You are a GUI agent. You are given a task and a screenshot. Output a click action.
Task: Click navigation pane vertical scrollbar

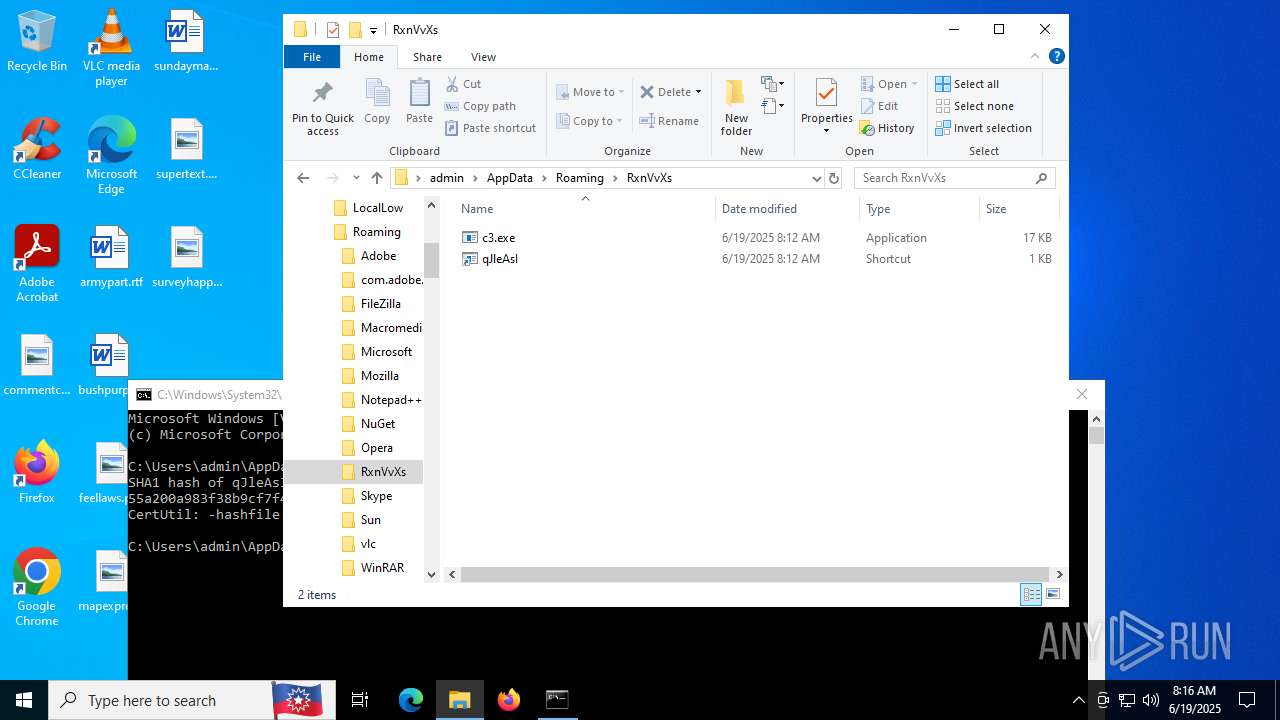click(432, 260)
